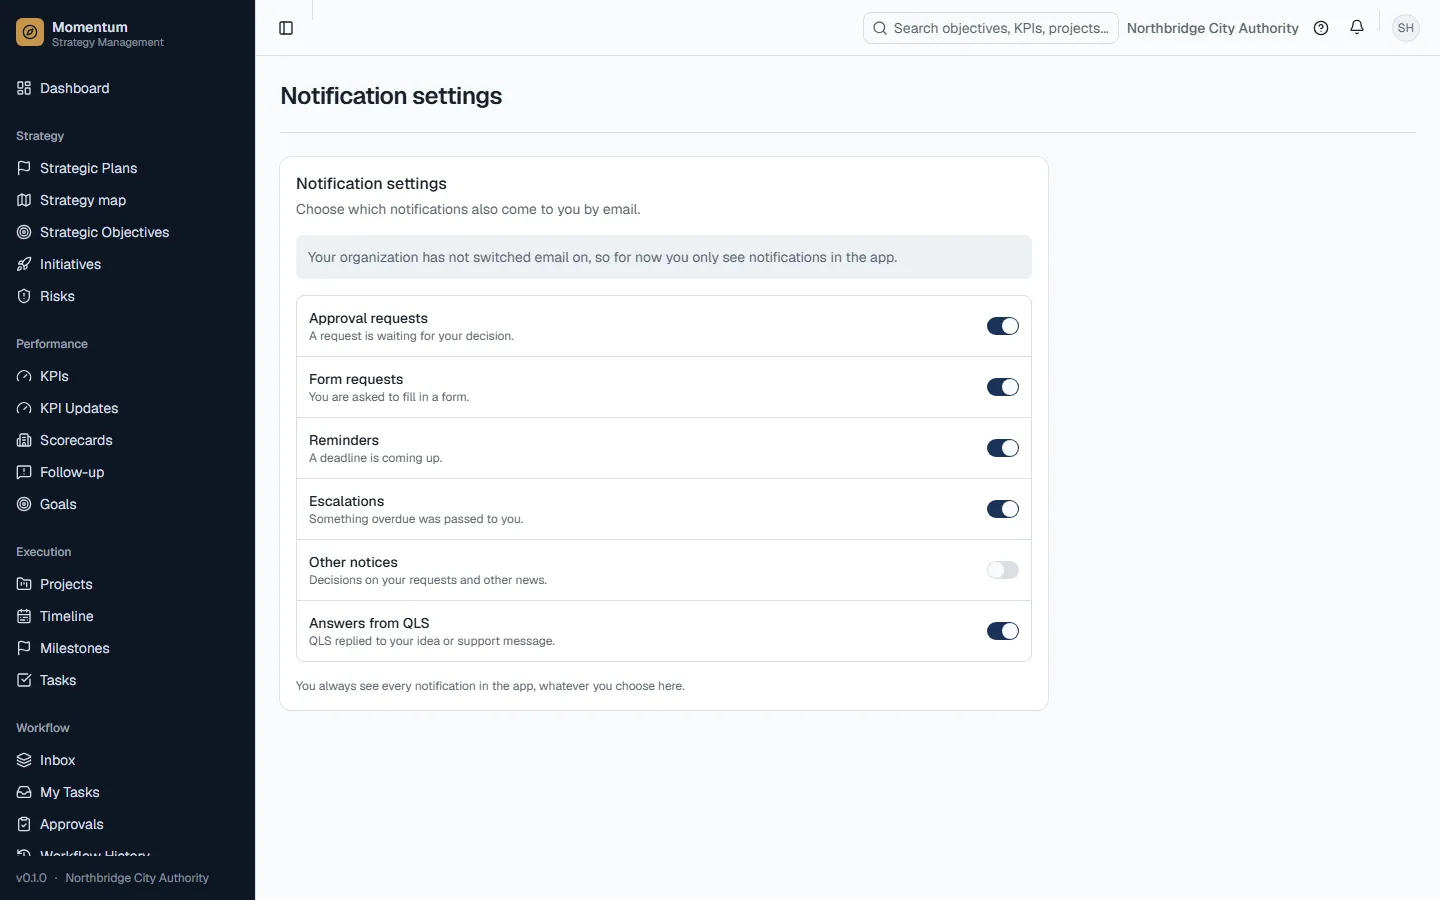The height and width of the screenshot is (900, 1440).
Task: Disable the Approval requests email toggle
Action: point(1003,326)
